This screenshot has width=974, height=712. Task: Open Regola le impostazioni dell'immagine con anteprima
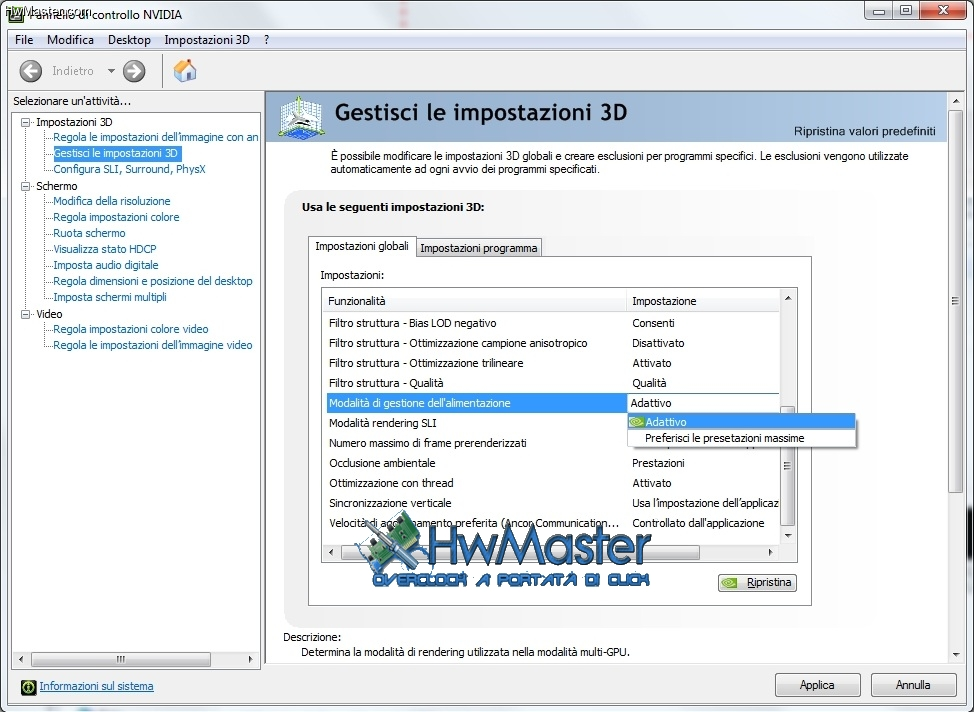[x=156, y=137]
